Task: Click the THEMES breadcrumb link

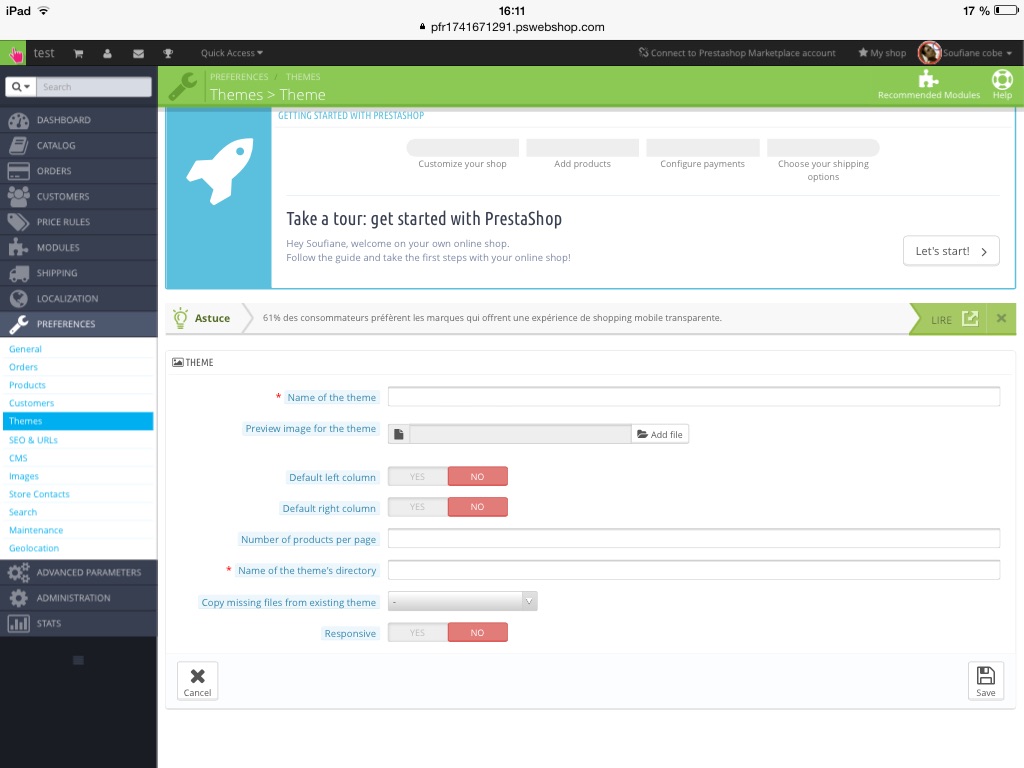Action: click(303, 77)
